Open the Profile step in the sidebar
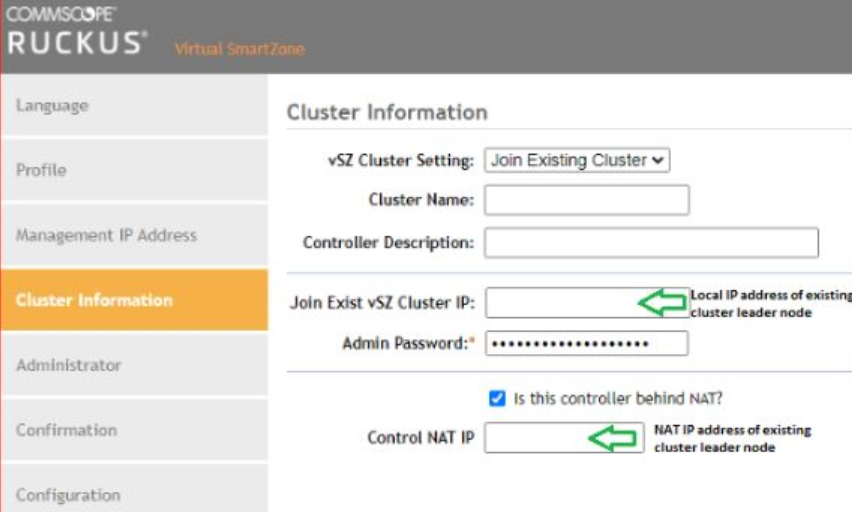Screen dimensions: 852x512 [x=134, y=170]
